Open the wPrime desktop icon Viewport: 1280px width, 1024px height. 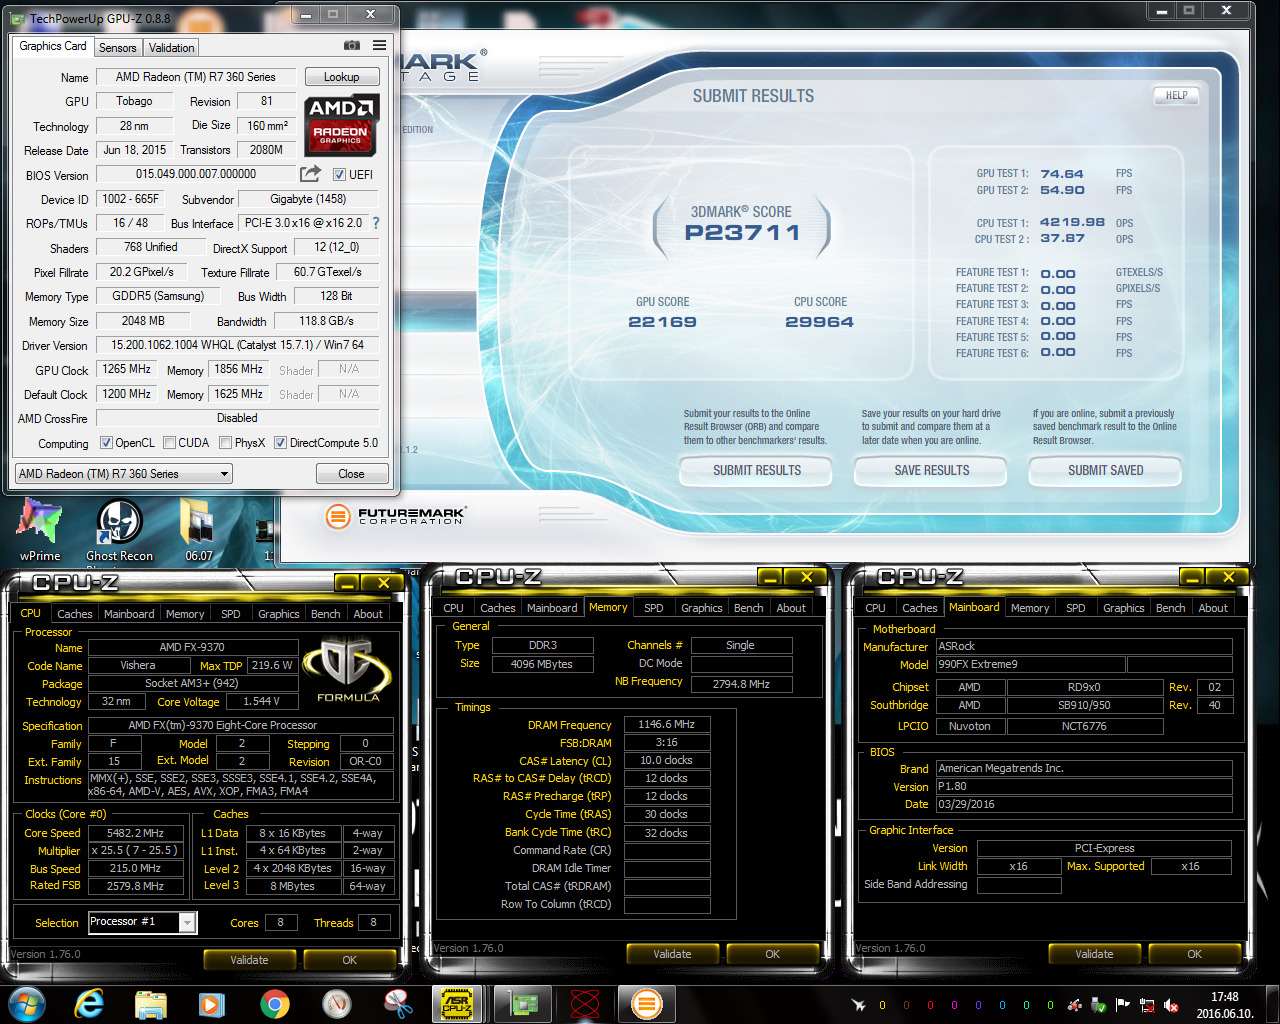pyautogui.click(x=40, y=530)
